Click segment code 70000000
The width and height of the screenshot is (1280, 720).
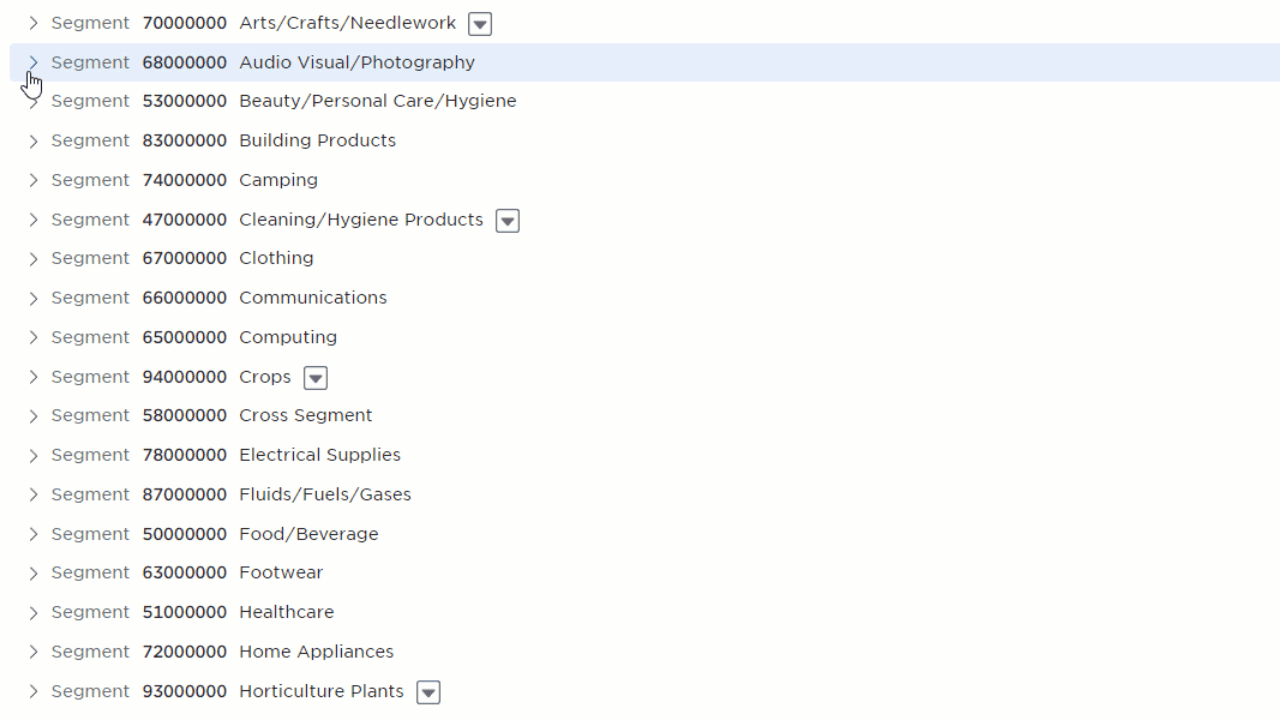(184, 23)
